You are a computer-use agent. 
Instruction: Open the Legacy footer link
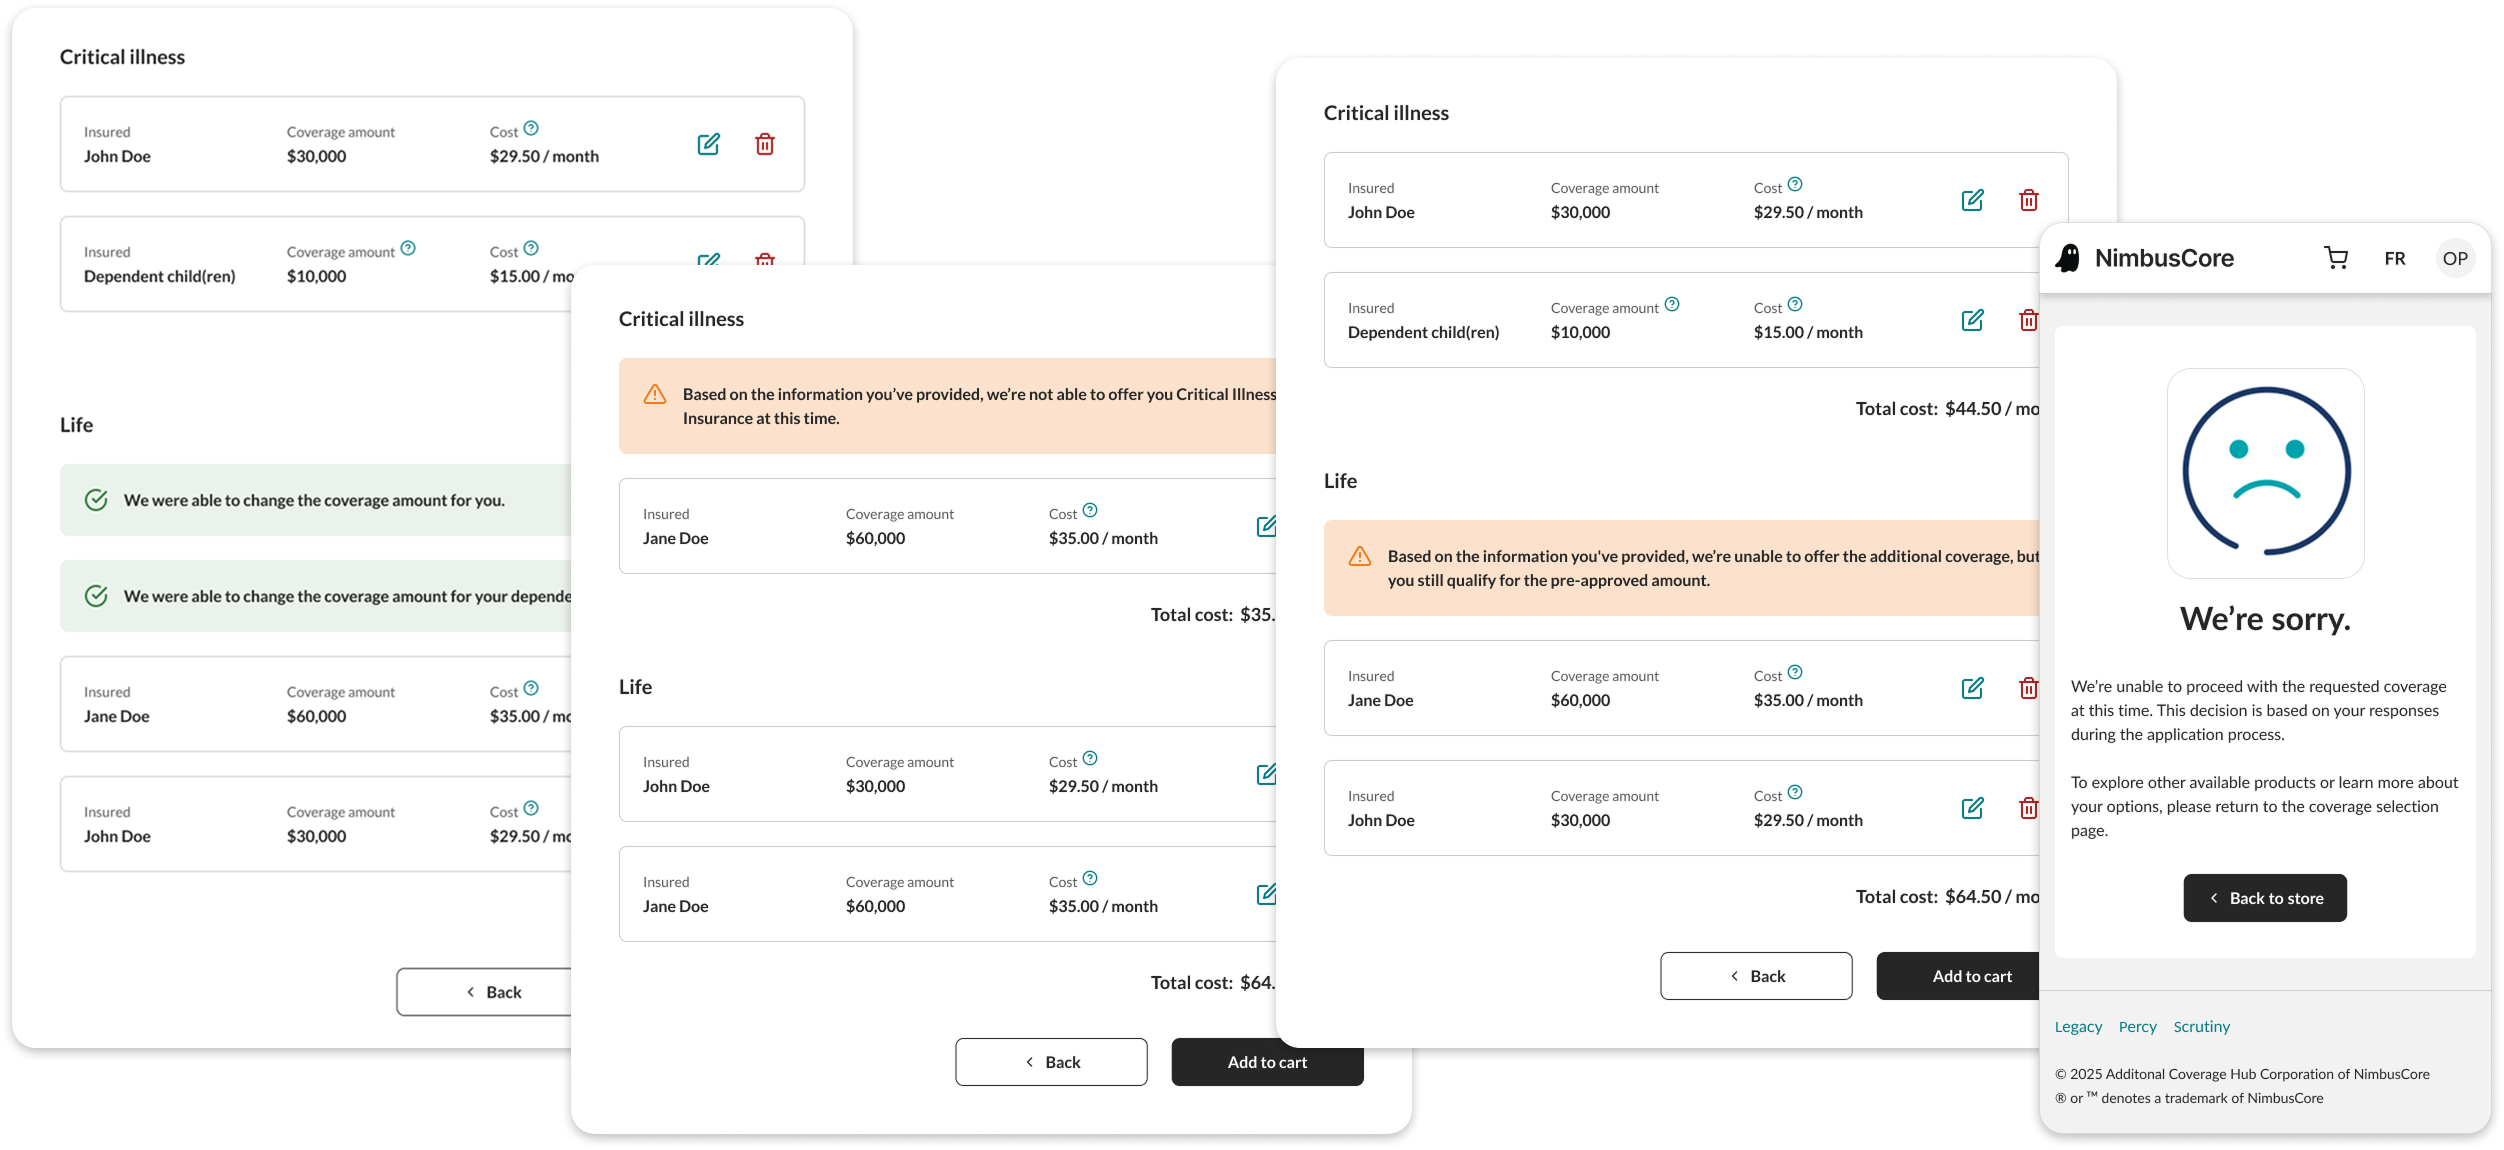click(x=2078, y=1027)
